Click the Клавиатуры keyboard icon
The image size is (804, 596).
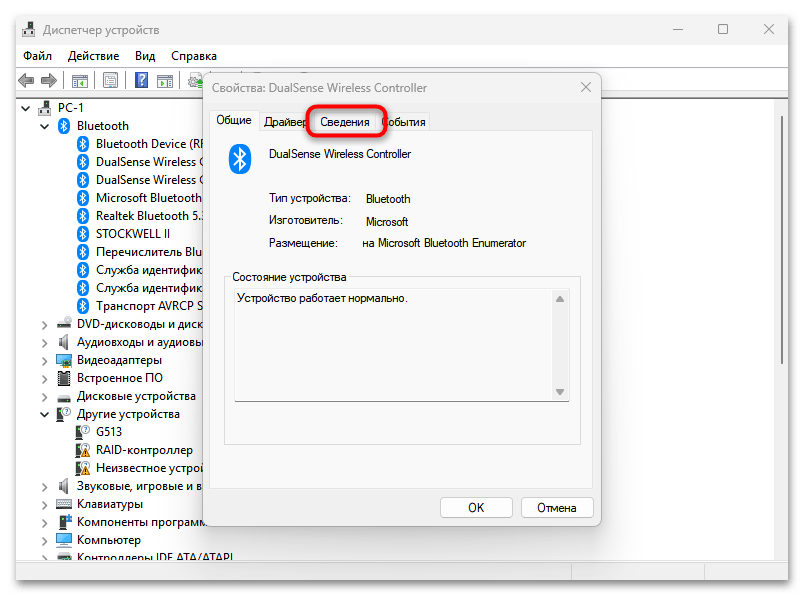tap(64, 504)
